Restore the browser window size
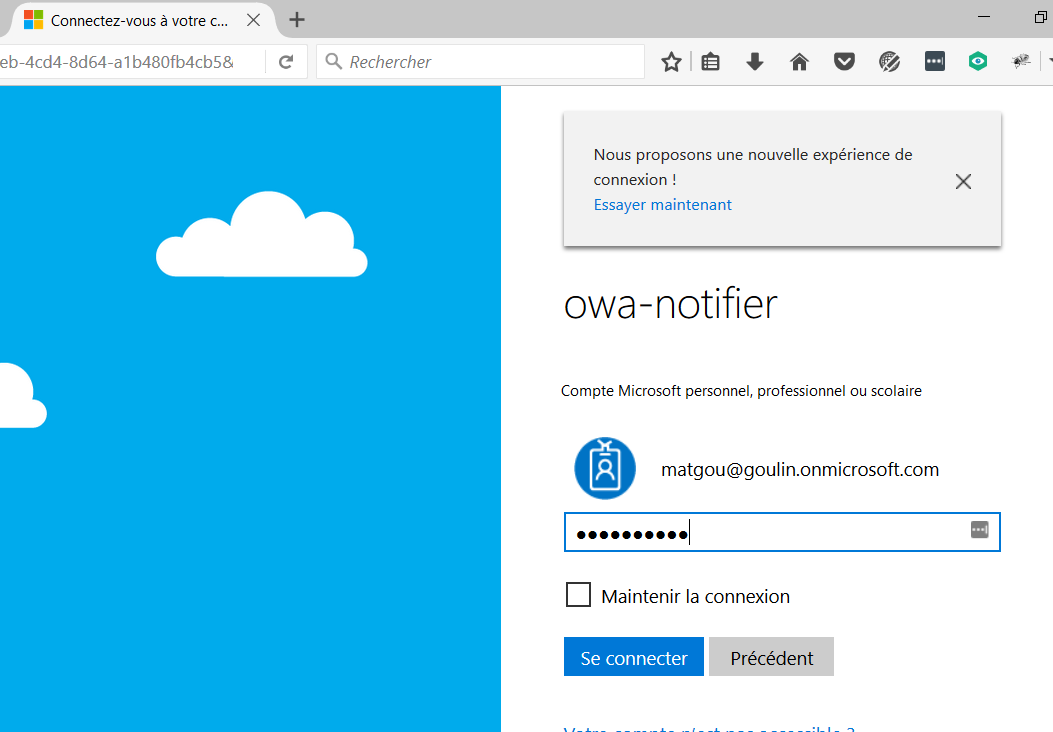Screen dimensions: 1053x732 coord(1041,17)
